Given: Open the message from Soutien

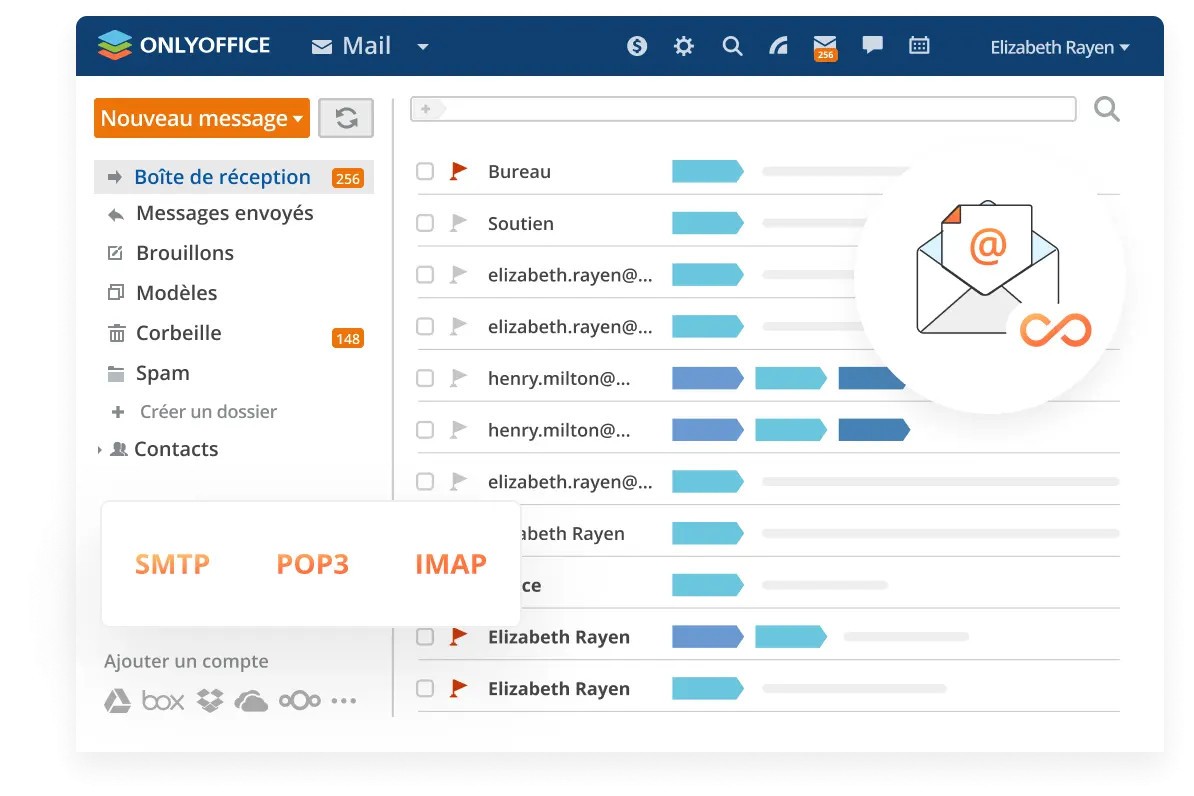Looking at the screenshot, I should coord(521,224).
